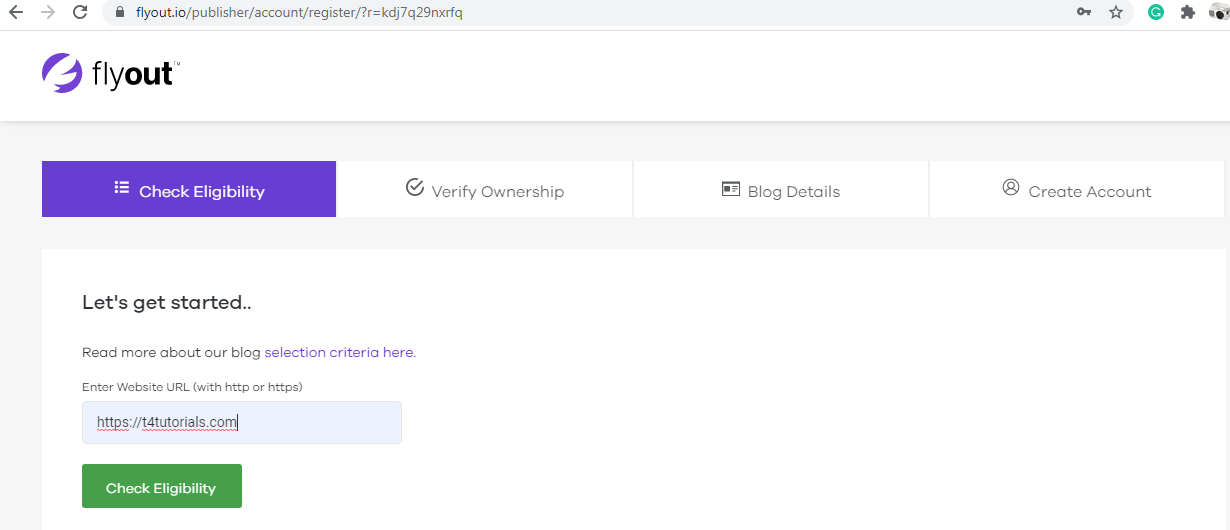Go back with the browser back arrow
Viewport: 1230px width, 530px height.
tap(16, 13)
